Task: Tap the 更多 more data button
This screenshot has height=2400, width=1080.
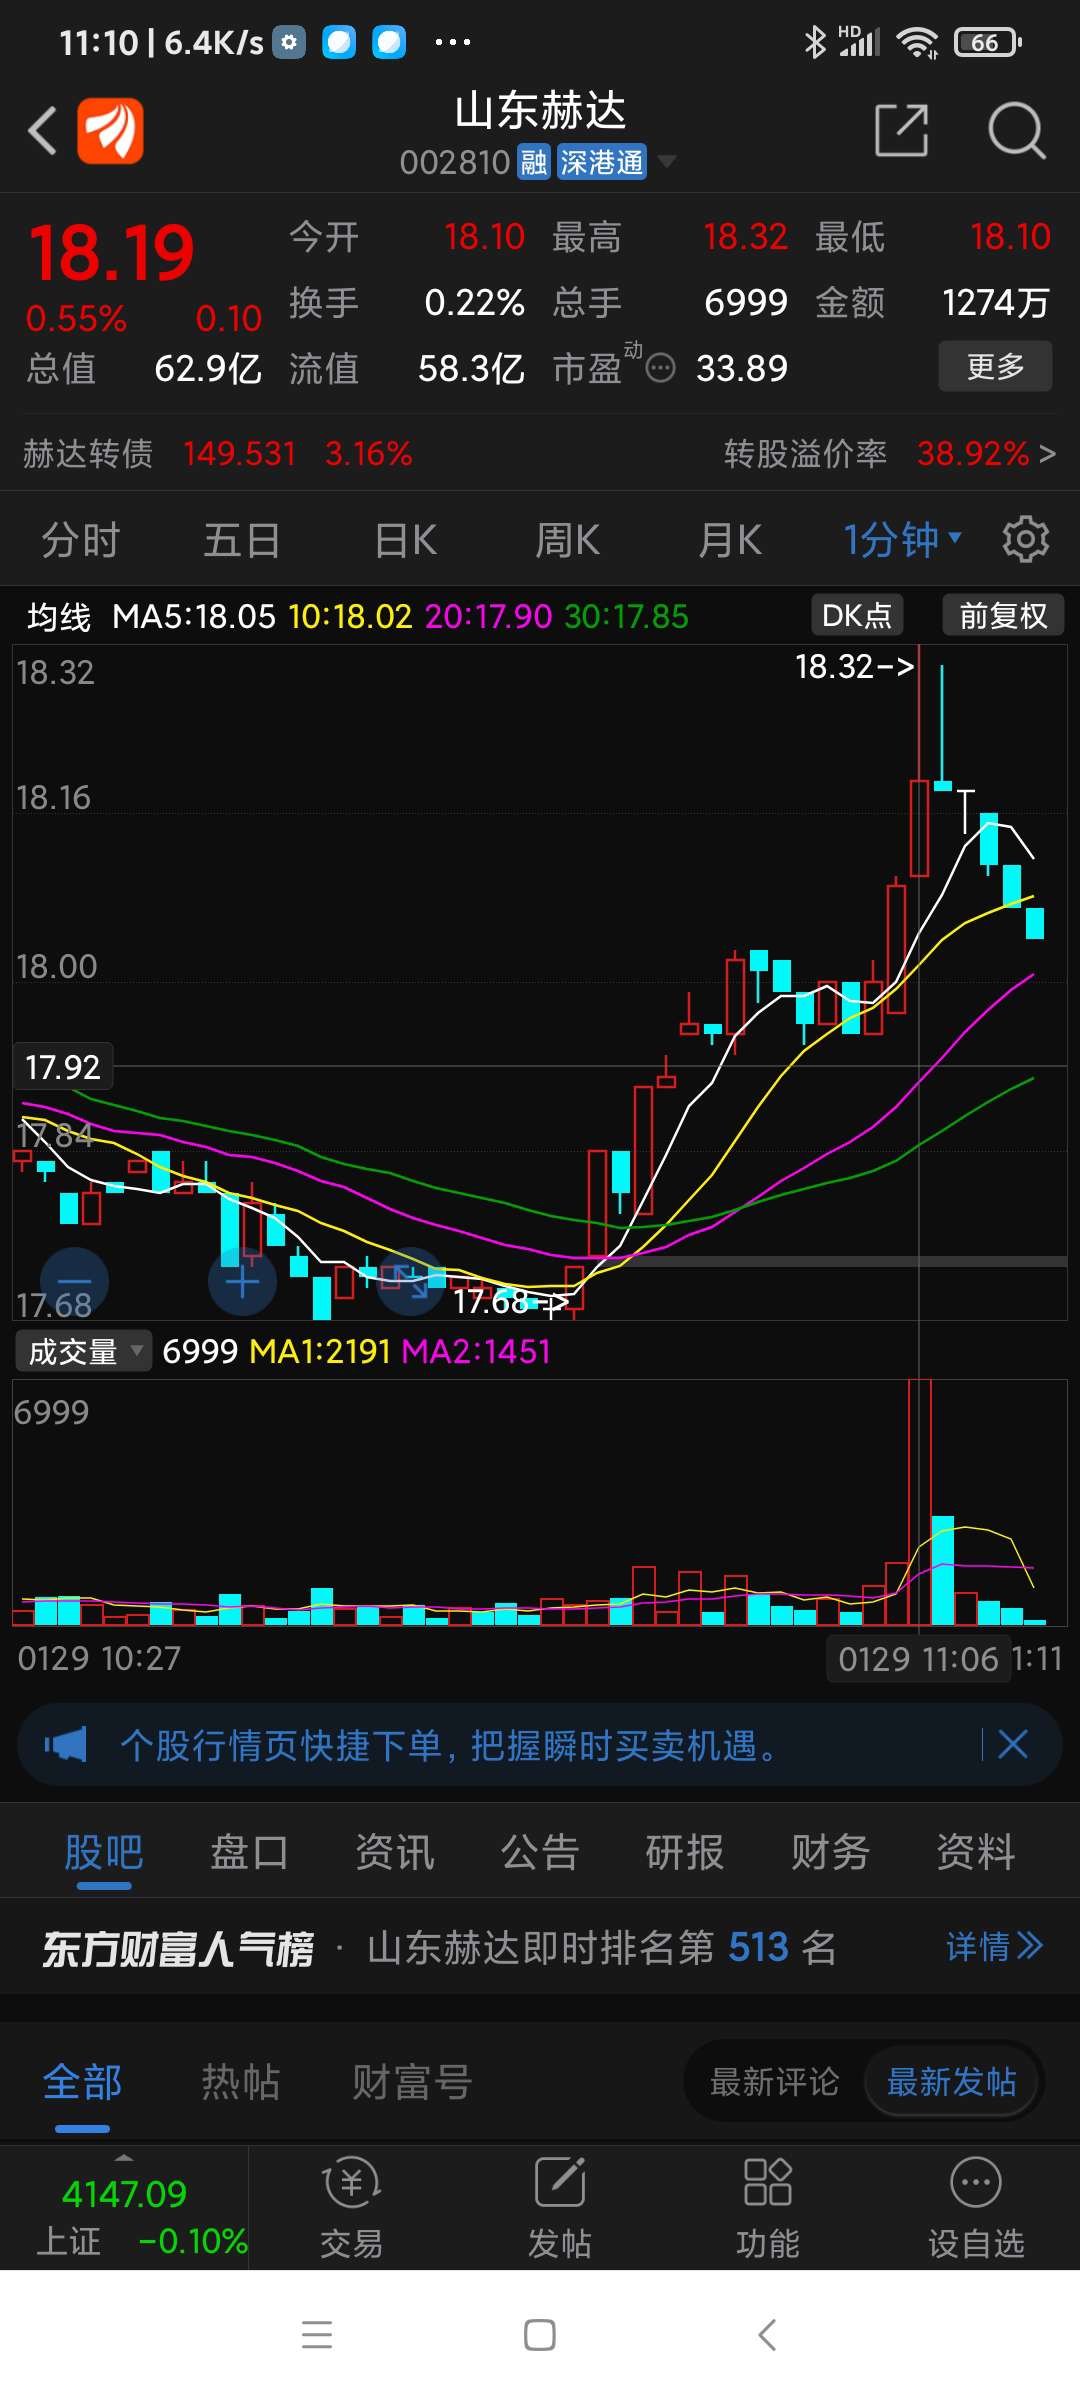Action: [x=995, y=366]
